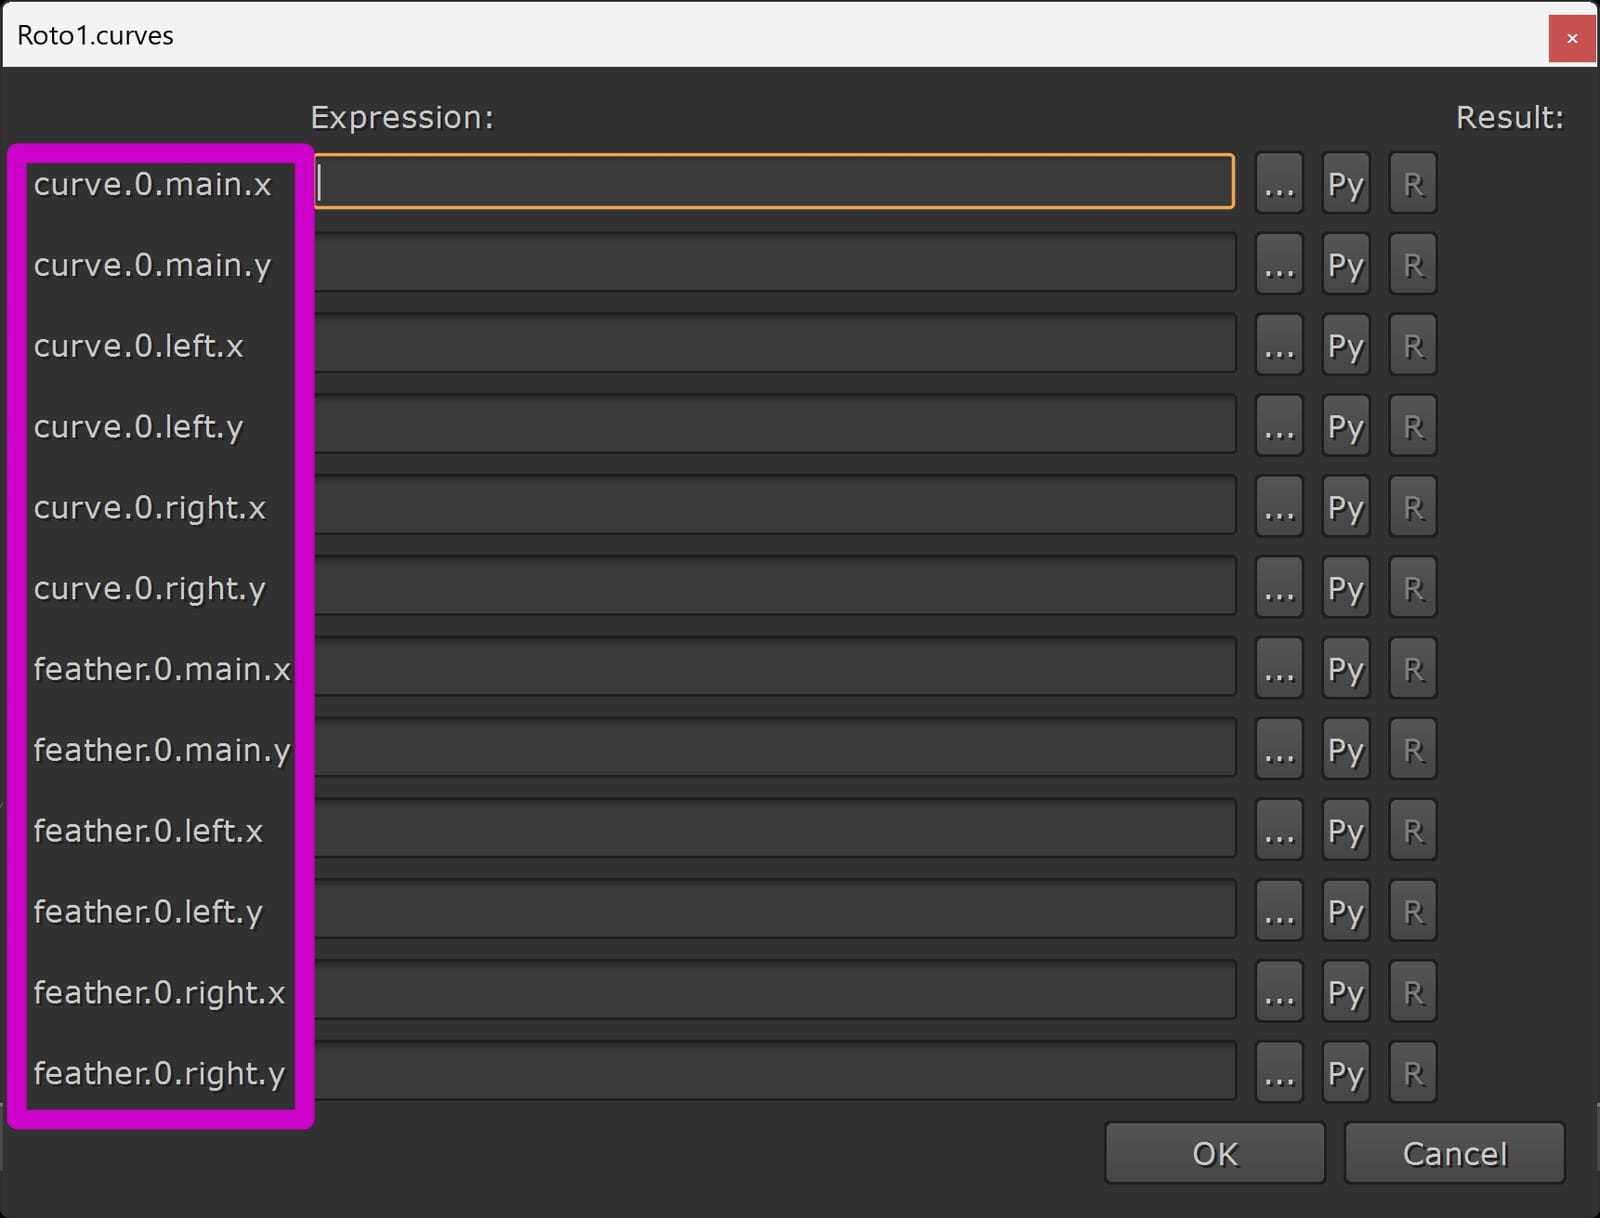This screenshot has width=1600, height=1218.
Task: Click the Roto1.curves title bar text
Action: pyautogui.click(x=95, y=35)
